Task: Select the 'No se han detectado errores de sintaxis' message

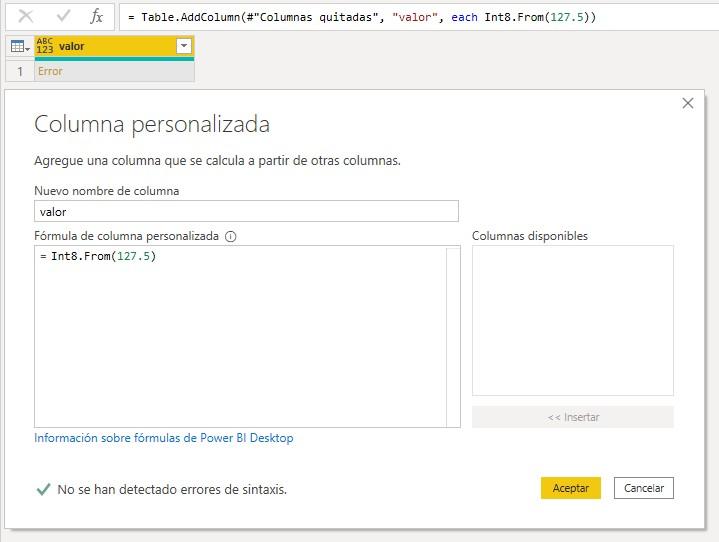Action: (x=172, y=490)
